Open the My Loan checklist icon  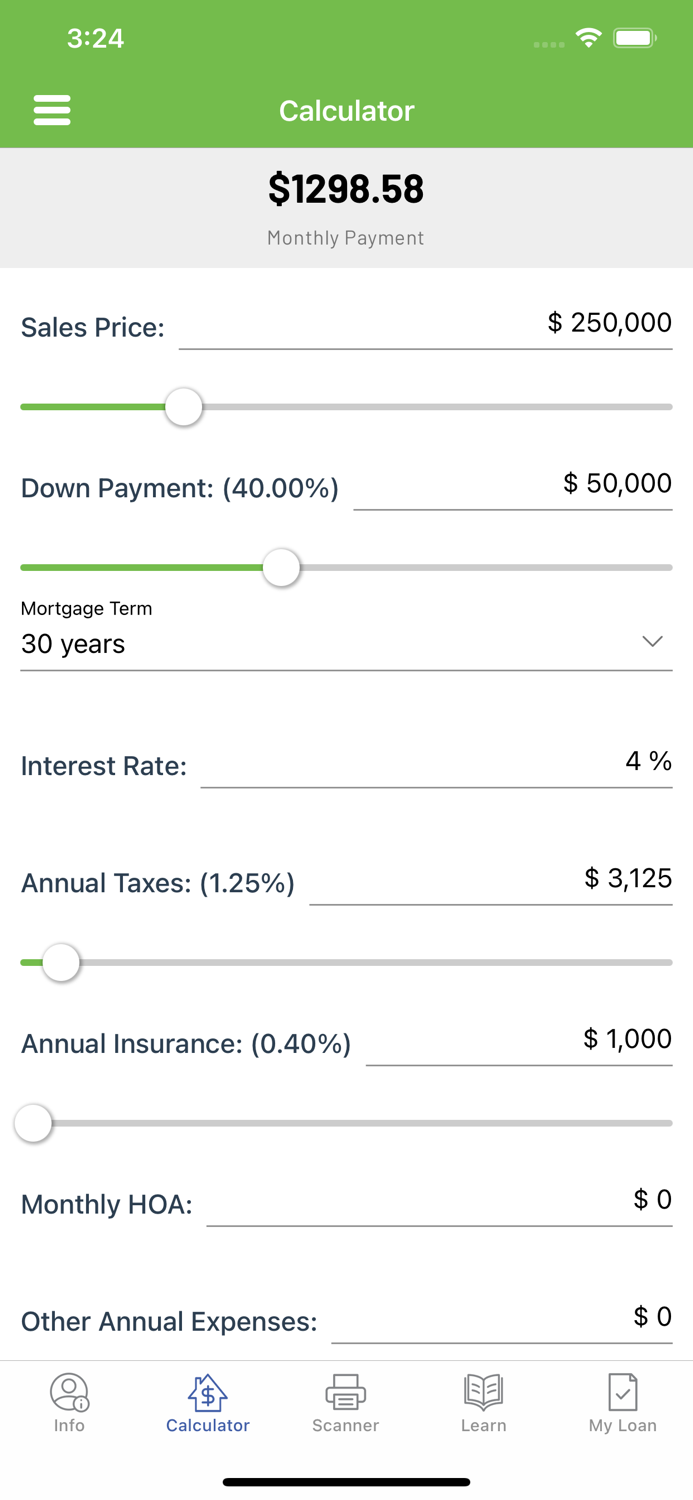(622, 1392)
